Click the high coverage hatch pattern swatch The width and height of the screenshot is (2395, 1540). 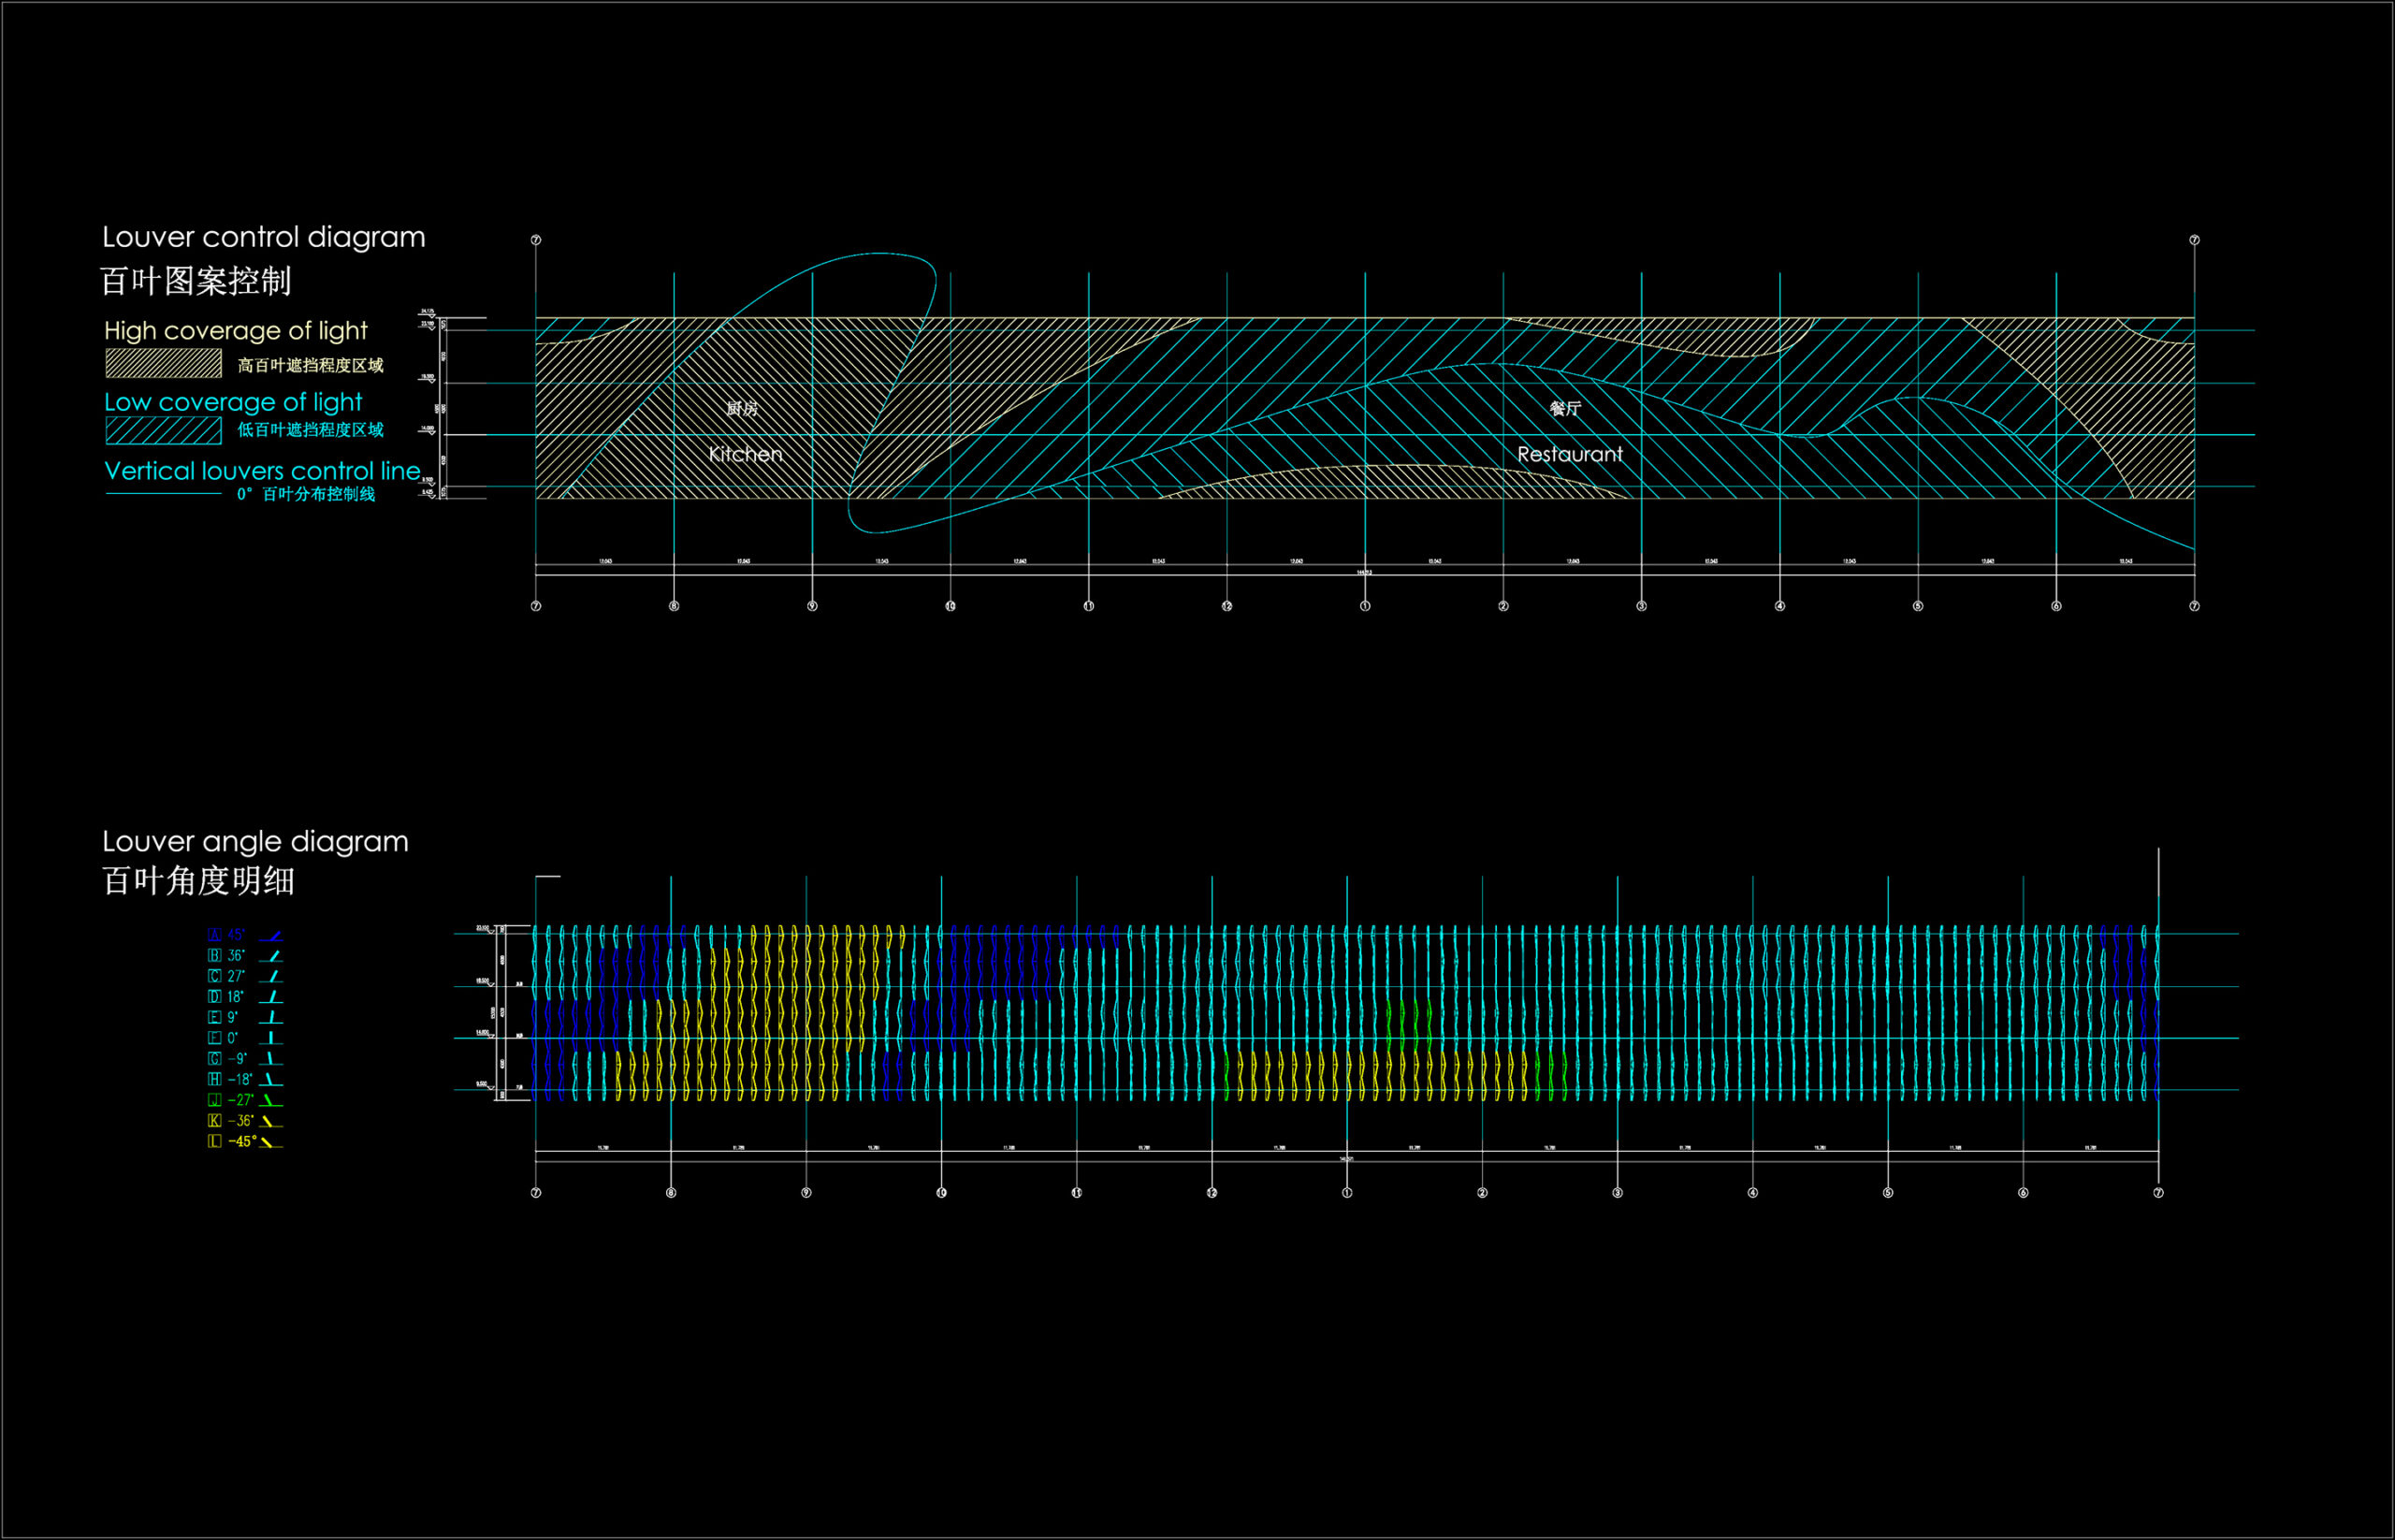[x=164, y=364]
